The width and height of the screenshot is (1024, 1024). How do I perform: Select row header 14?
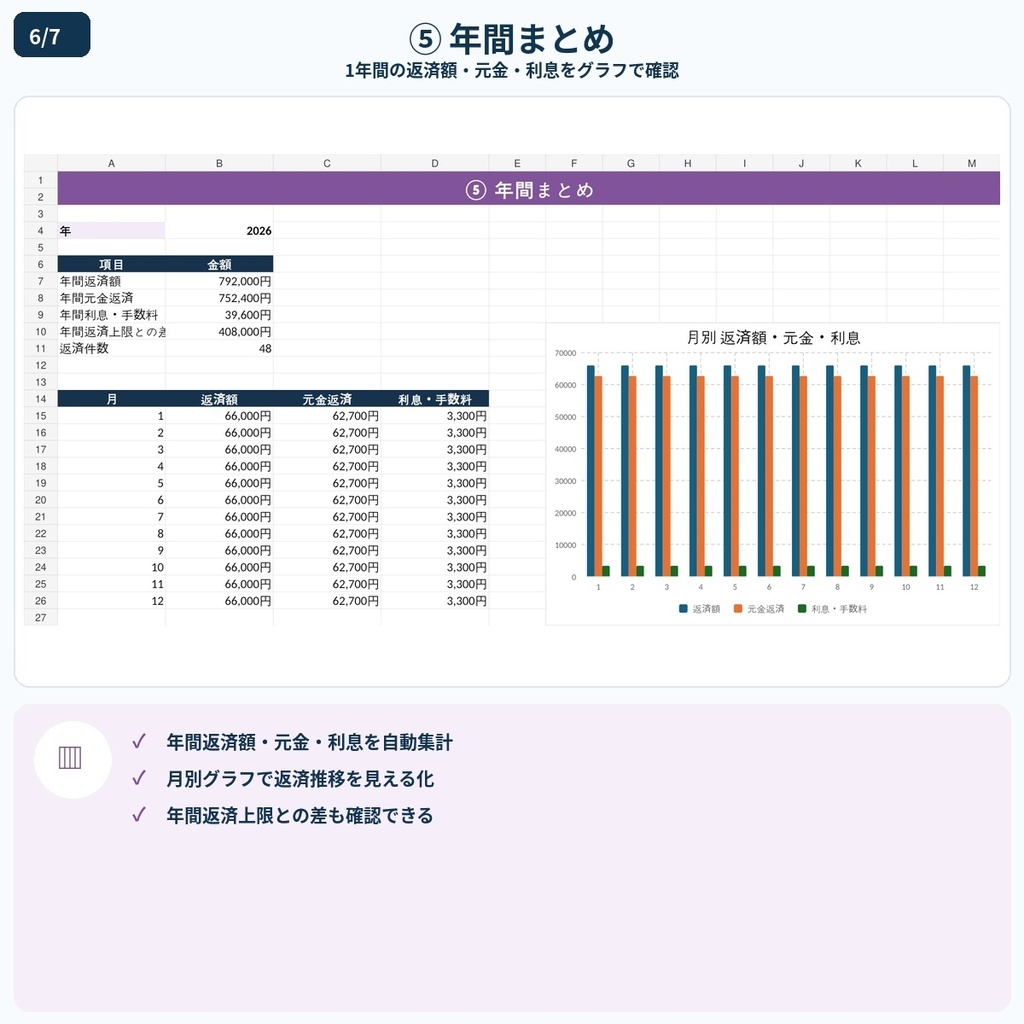tap(40, 399)
